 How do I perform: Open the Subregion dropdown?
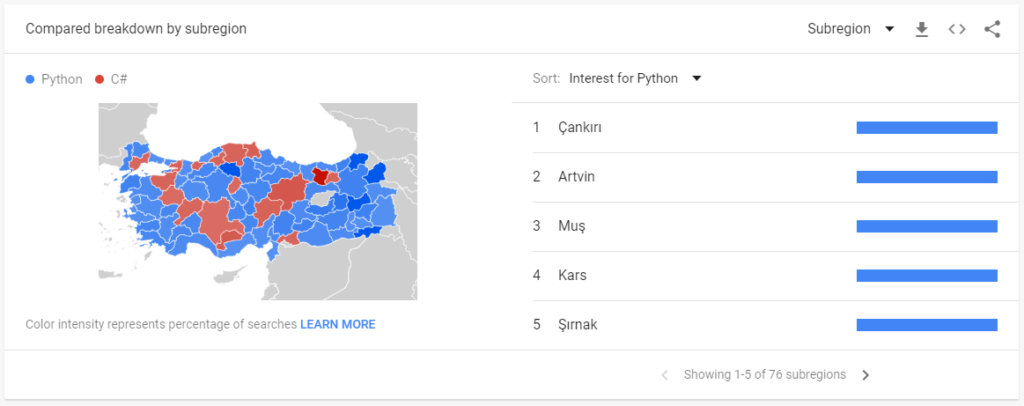[x=850, y=29]
